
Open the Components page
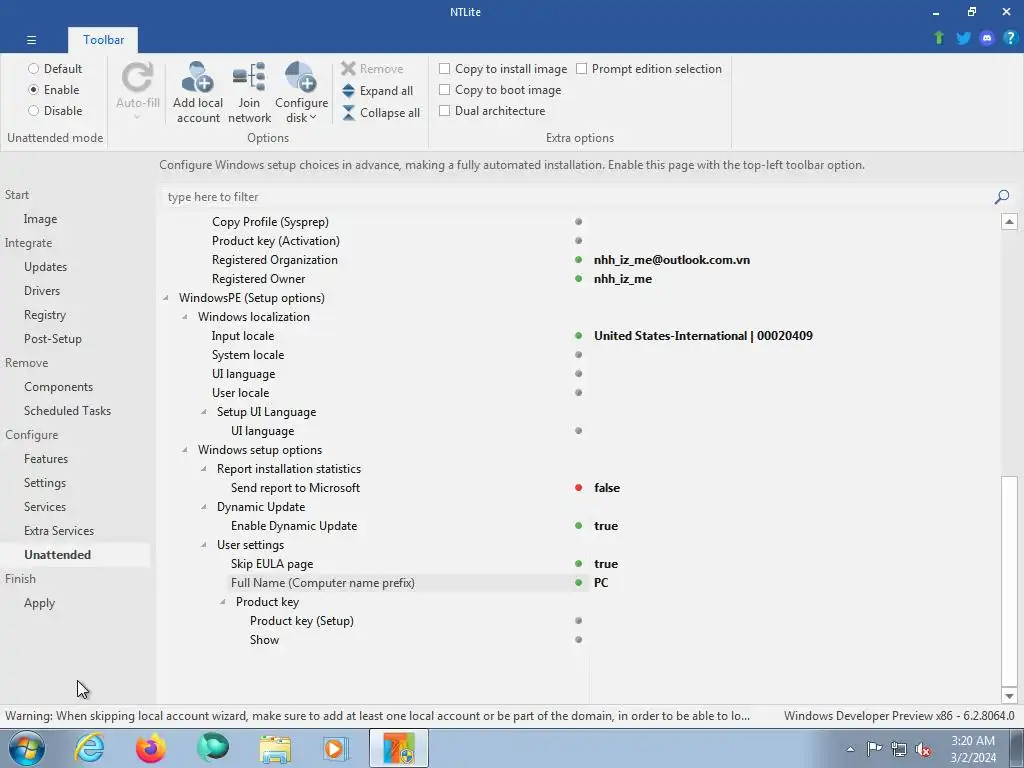point(59,387)
